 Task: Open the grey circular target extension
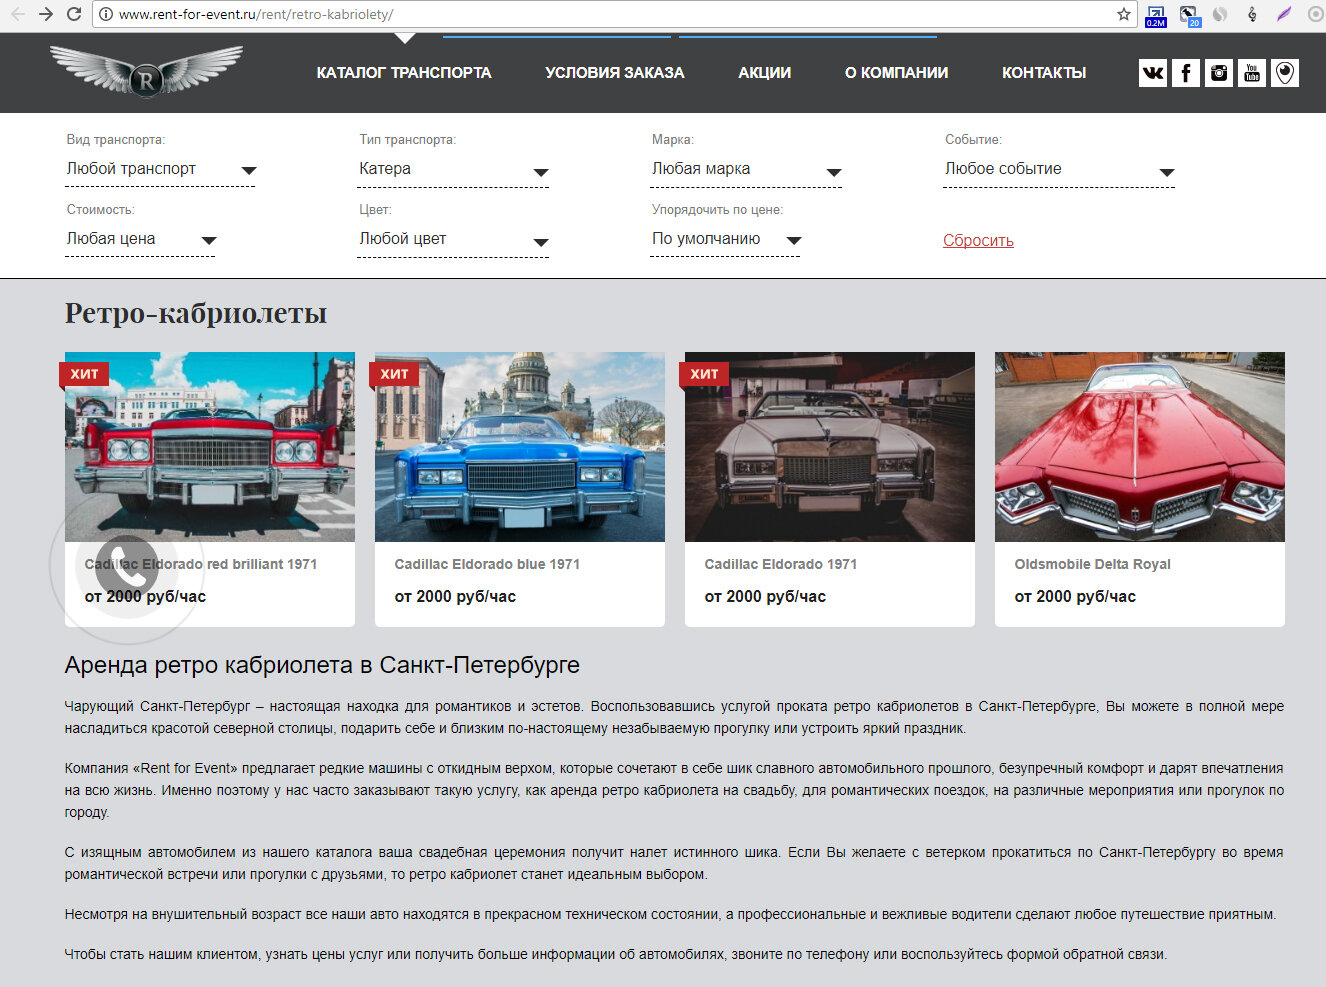click(1315, 14)
